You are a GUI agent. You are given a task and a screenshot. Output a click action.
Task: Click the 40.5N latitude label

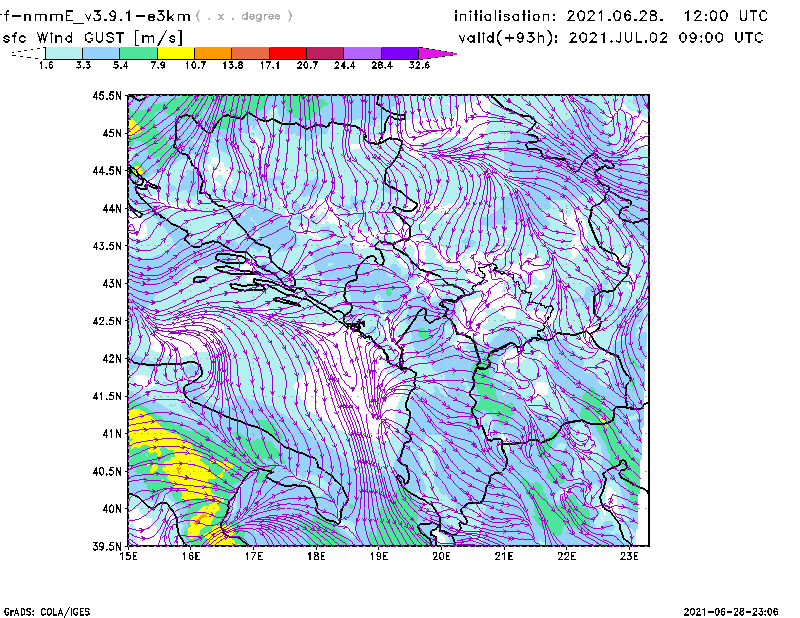[107, 471]
